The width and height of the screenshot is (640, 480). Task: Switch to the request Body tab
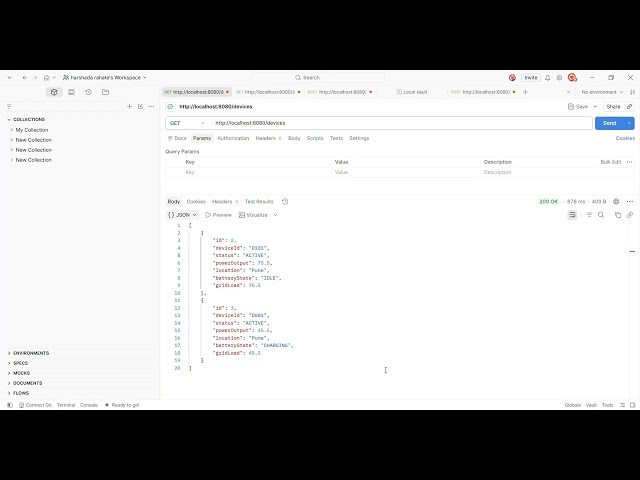click(294, 138)
